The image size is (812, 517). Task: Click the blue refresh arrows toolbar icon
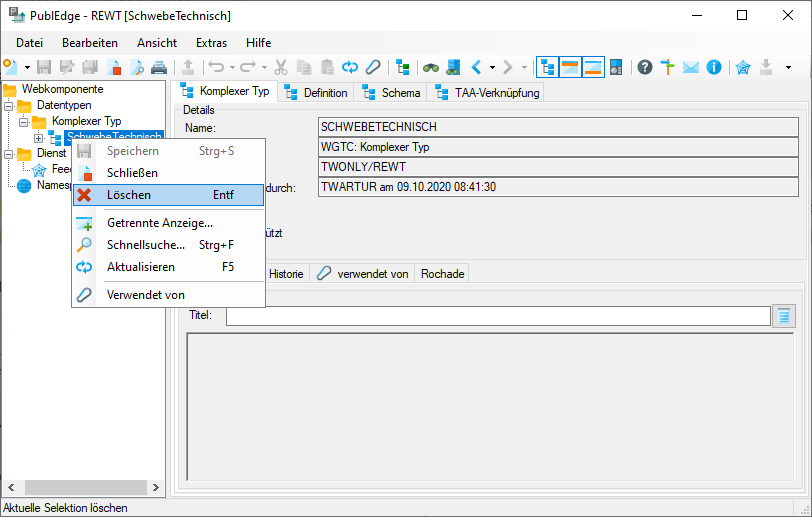[x=350, y=67]
